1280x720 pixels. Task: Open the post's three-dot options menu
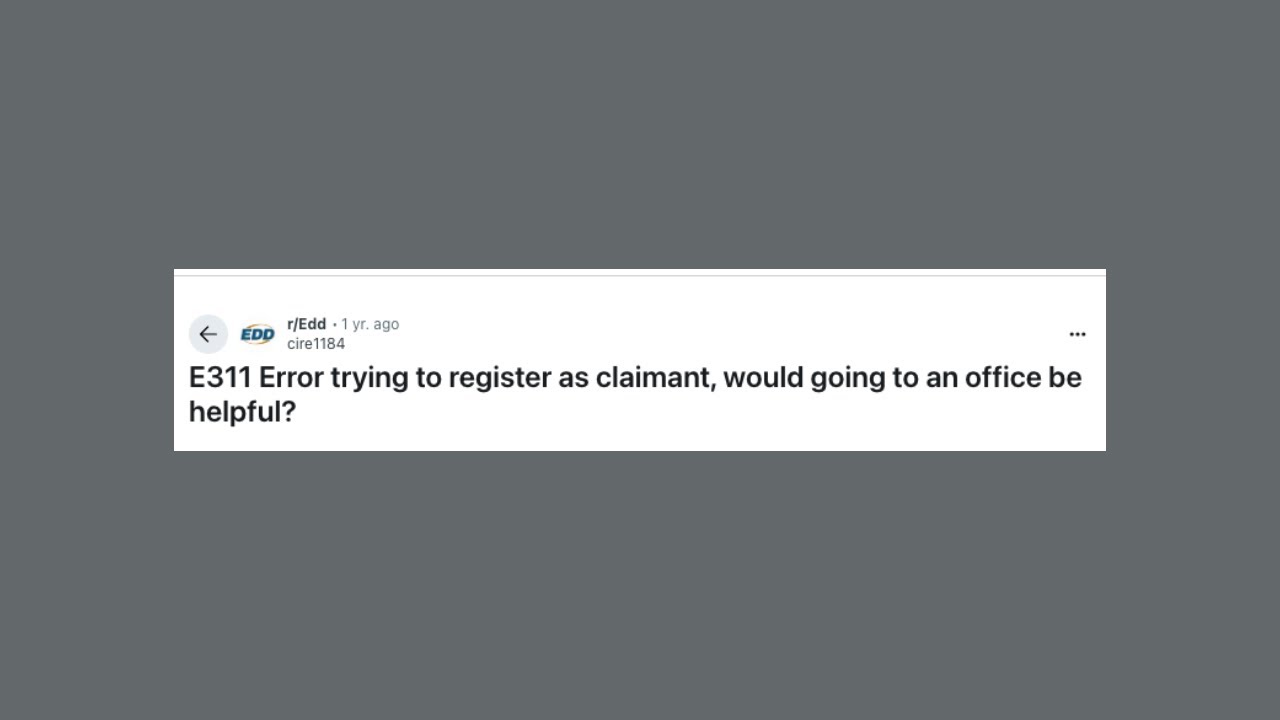point(1077,334)
